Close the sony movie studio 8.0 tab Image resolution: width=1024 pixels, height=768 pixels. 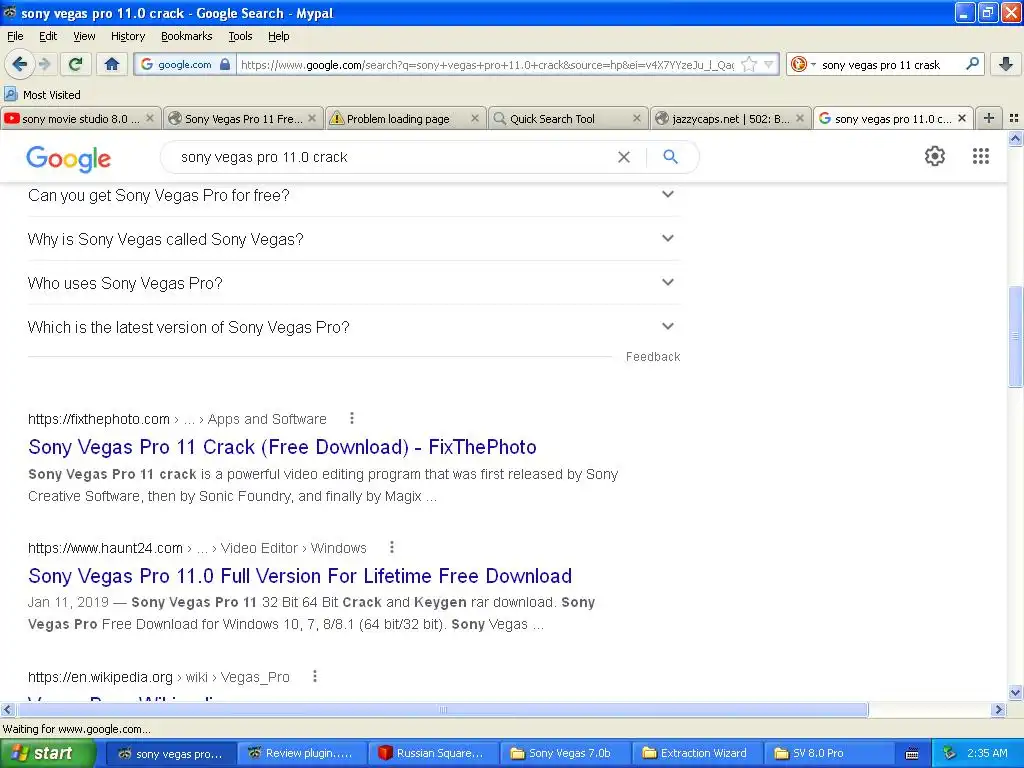(x=150, y=118)
